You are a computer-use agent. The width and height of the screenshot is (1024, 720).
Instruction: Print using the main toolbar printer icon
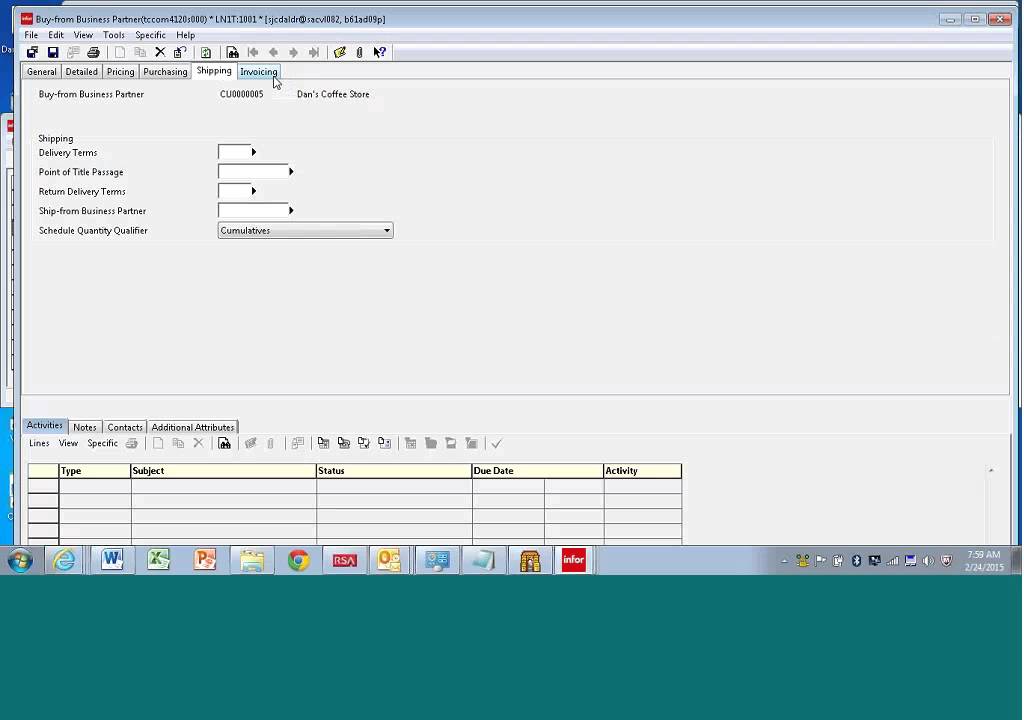93,52
